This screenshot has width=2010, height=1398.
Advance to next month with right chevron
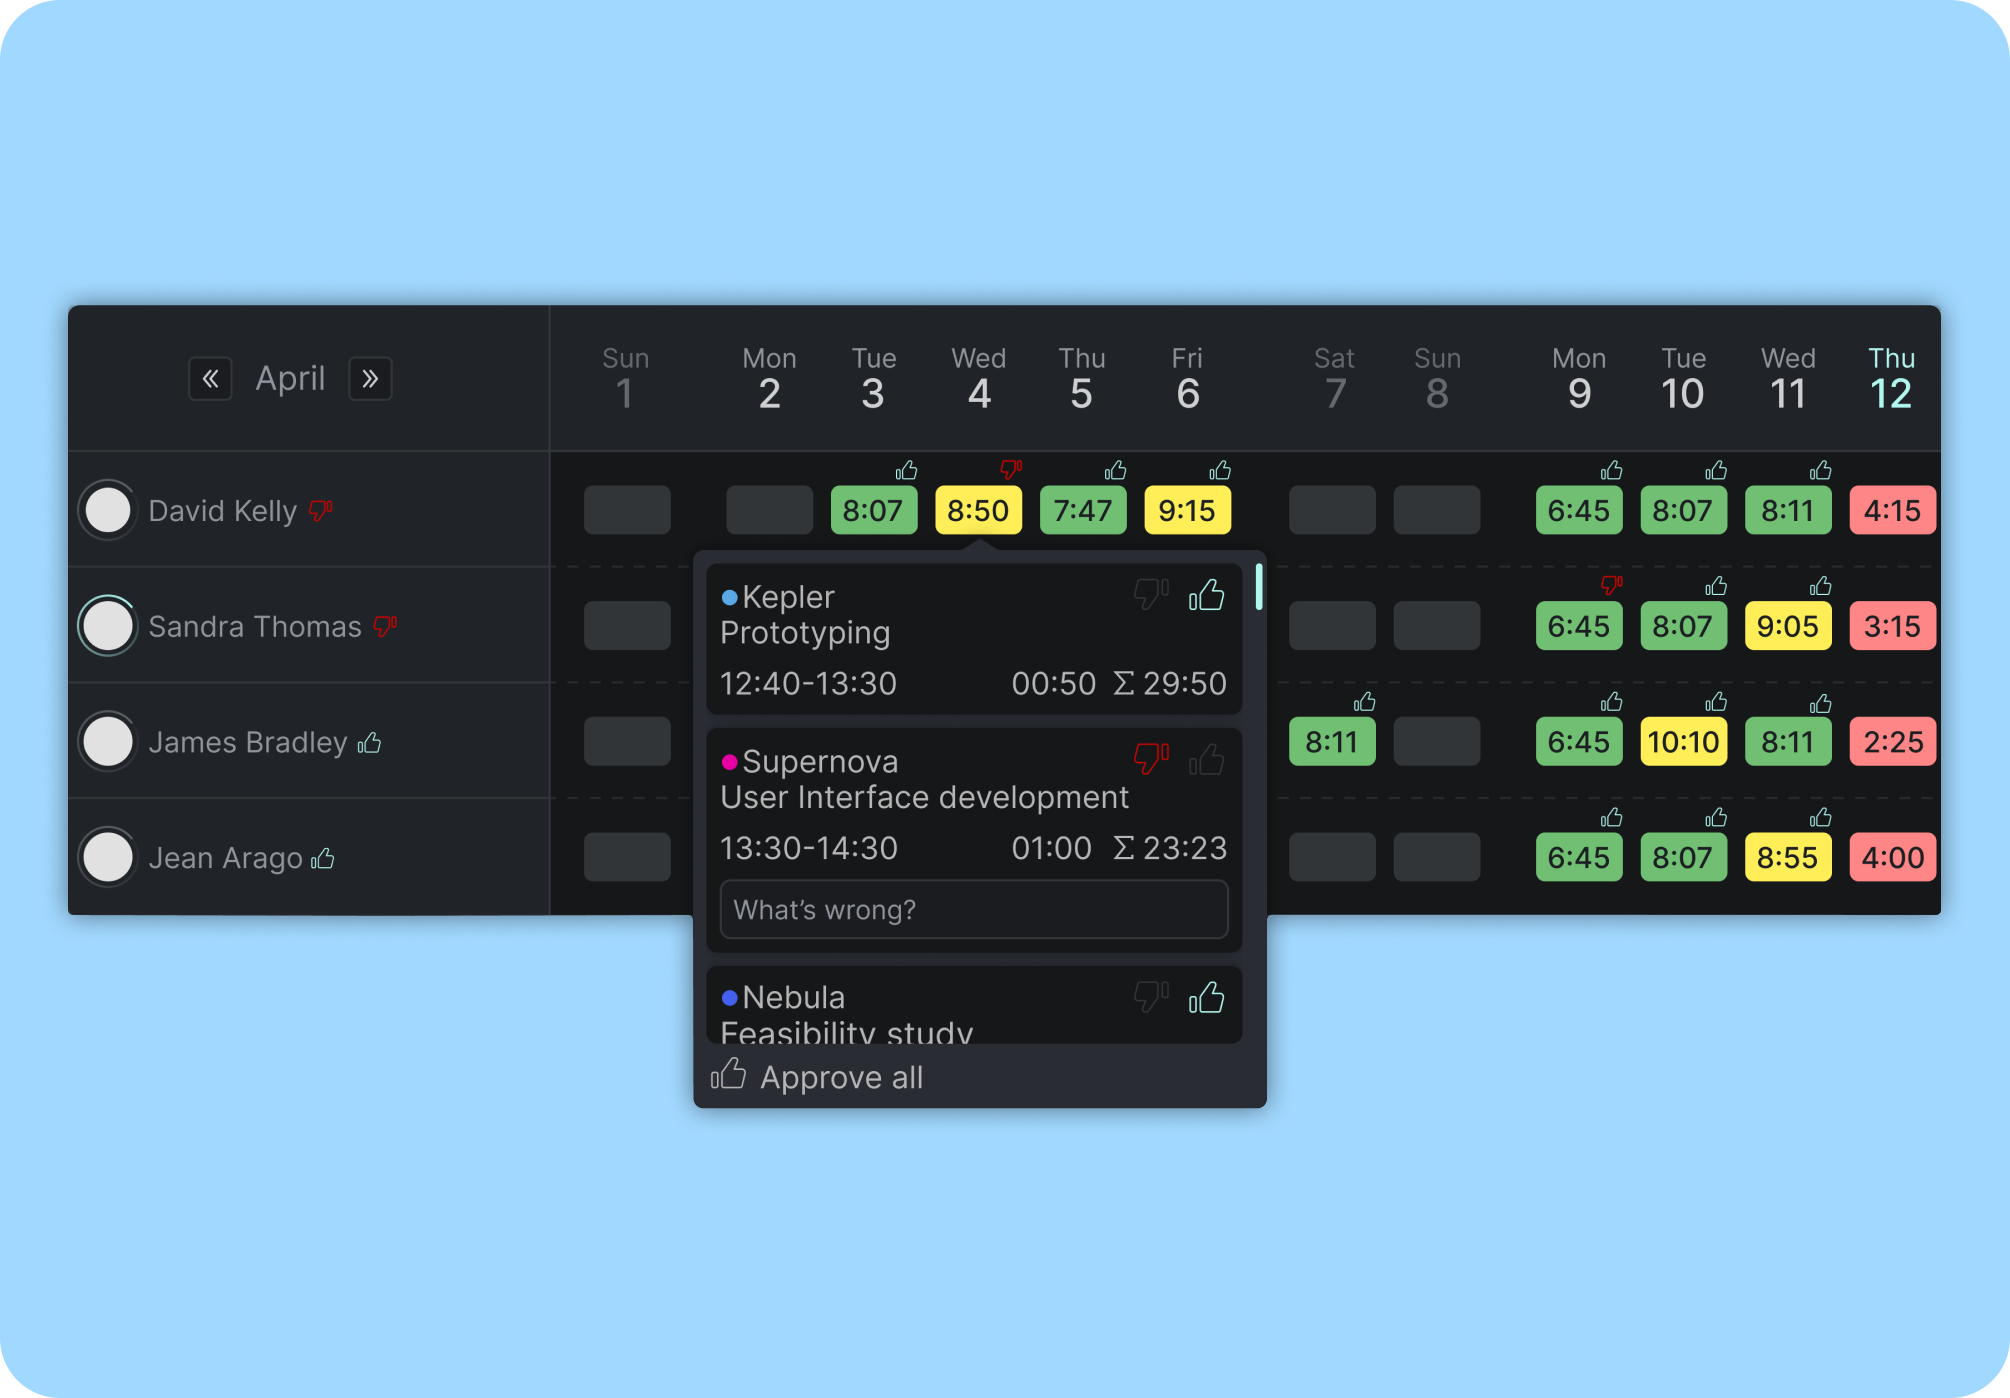pos(370,378)
